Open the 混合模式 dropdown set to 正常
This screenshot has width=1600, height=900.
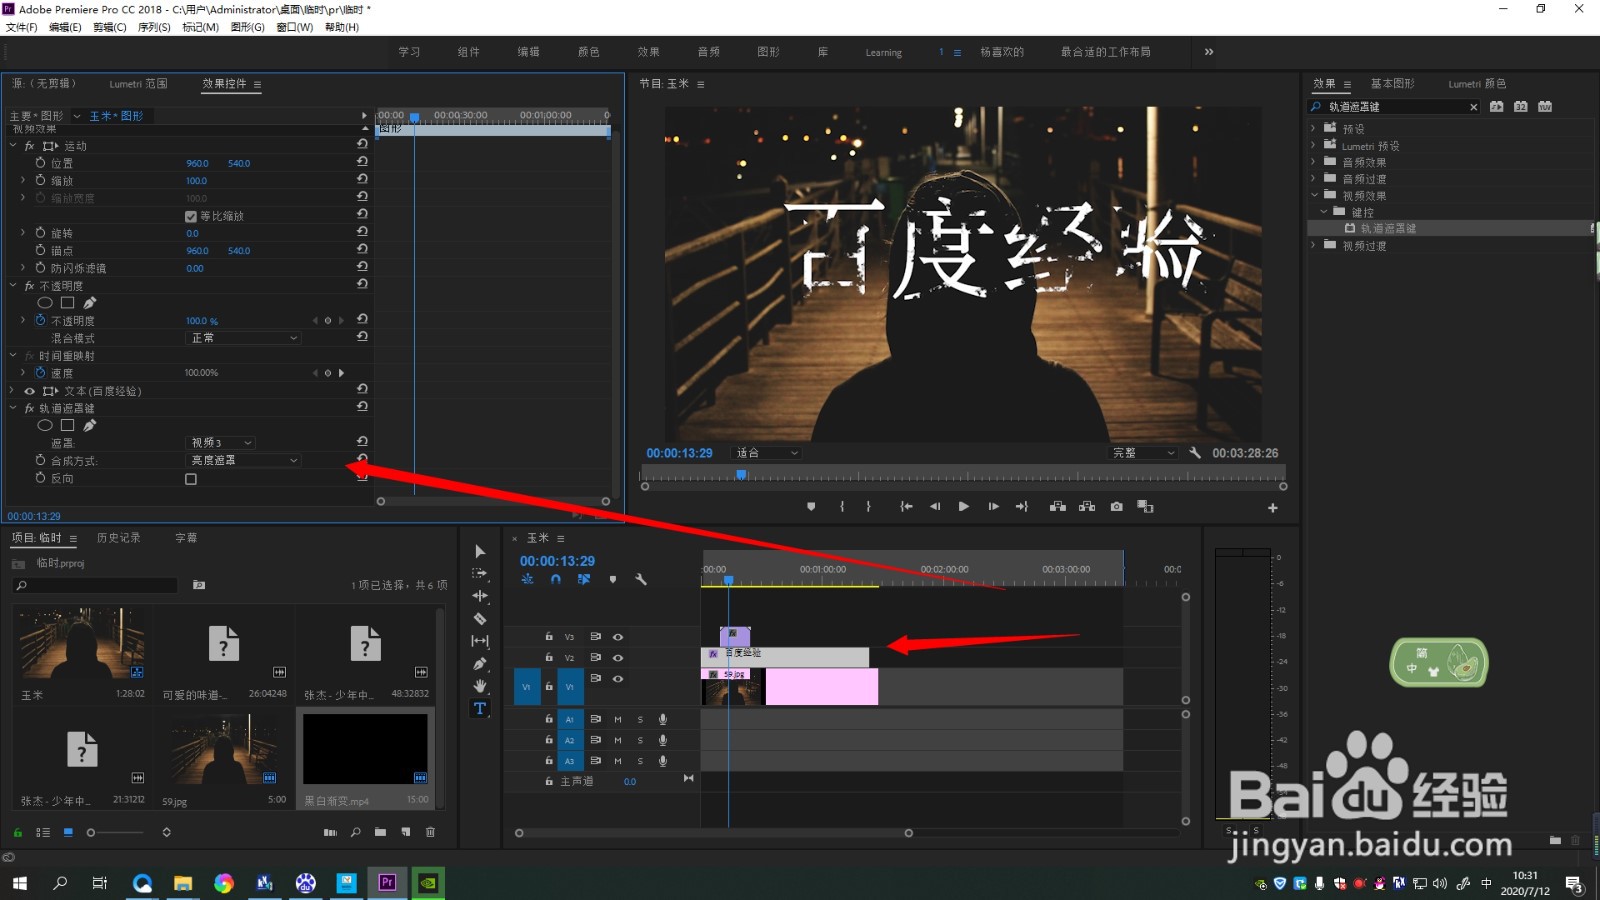[x=243, y=338]
